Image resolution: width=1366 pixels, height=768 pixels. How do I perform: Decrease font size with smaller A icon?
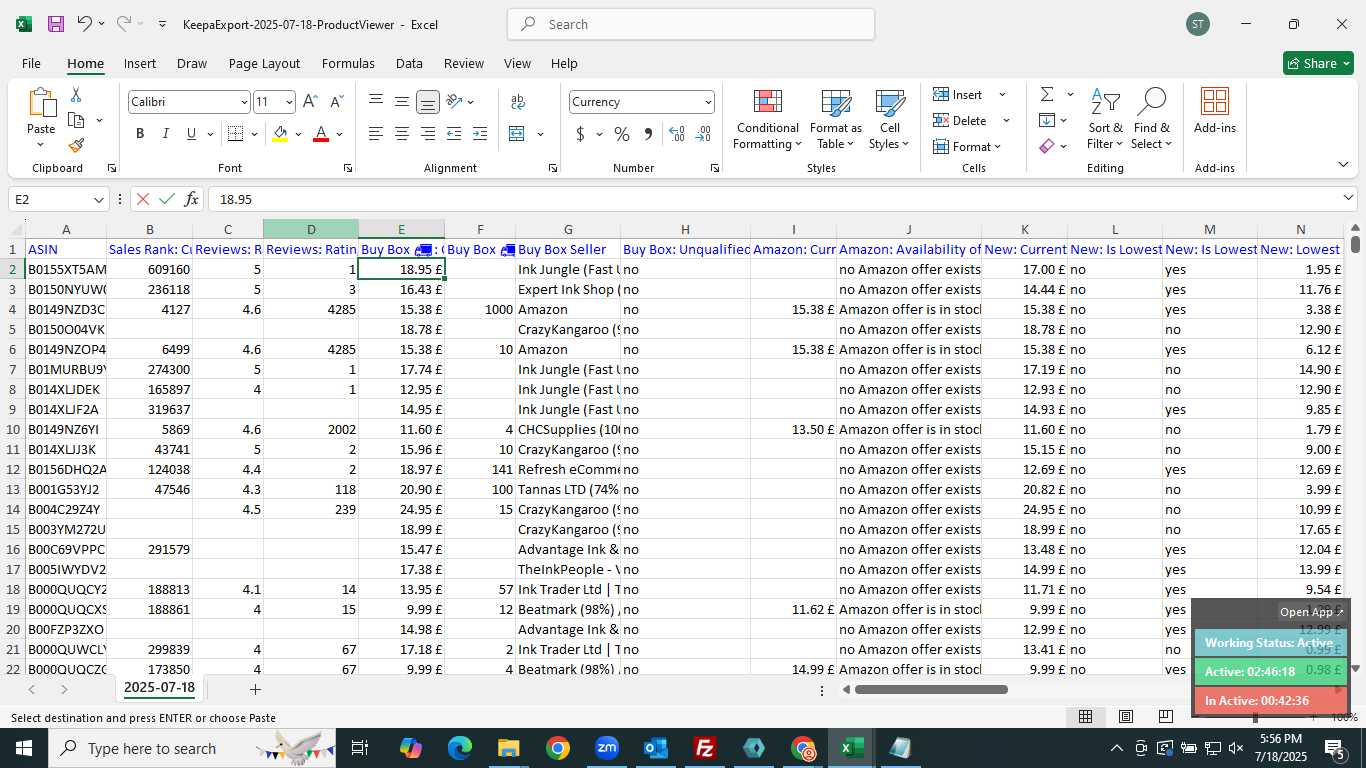(x=336, y=102)
